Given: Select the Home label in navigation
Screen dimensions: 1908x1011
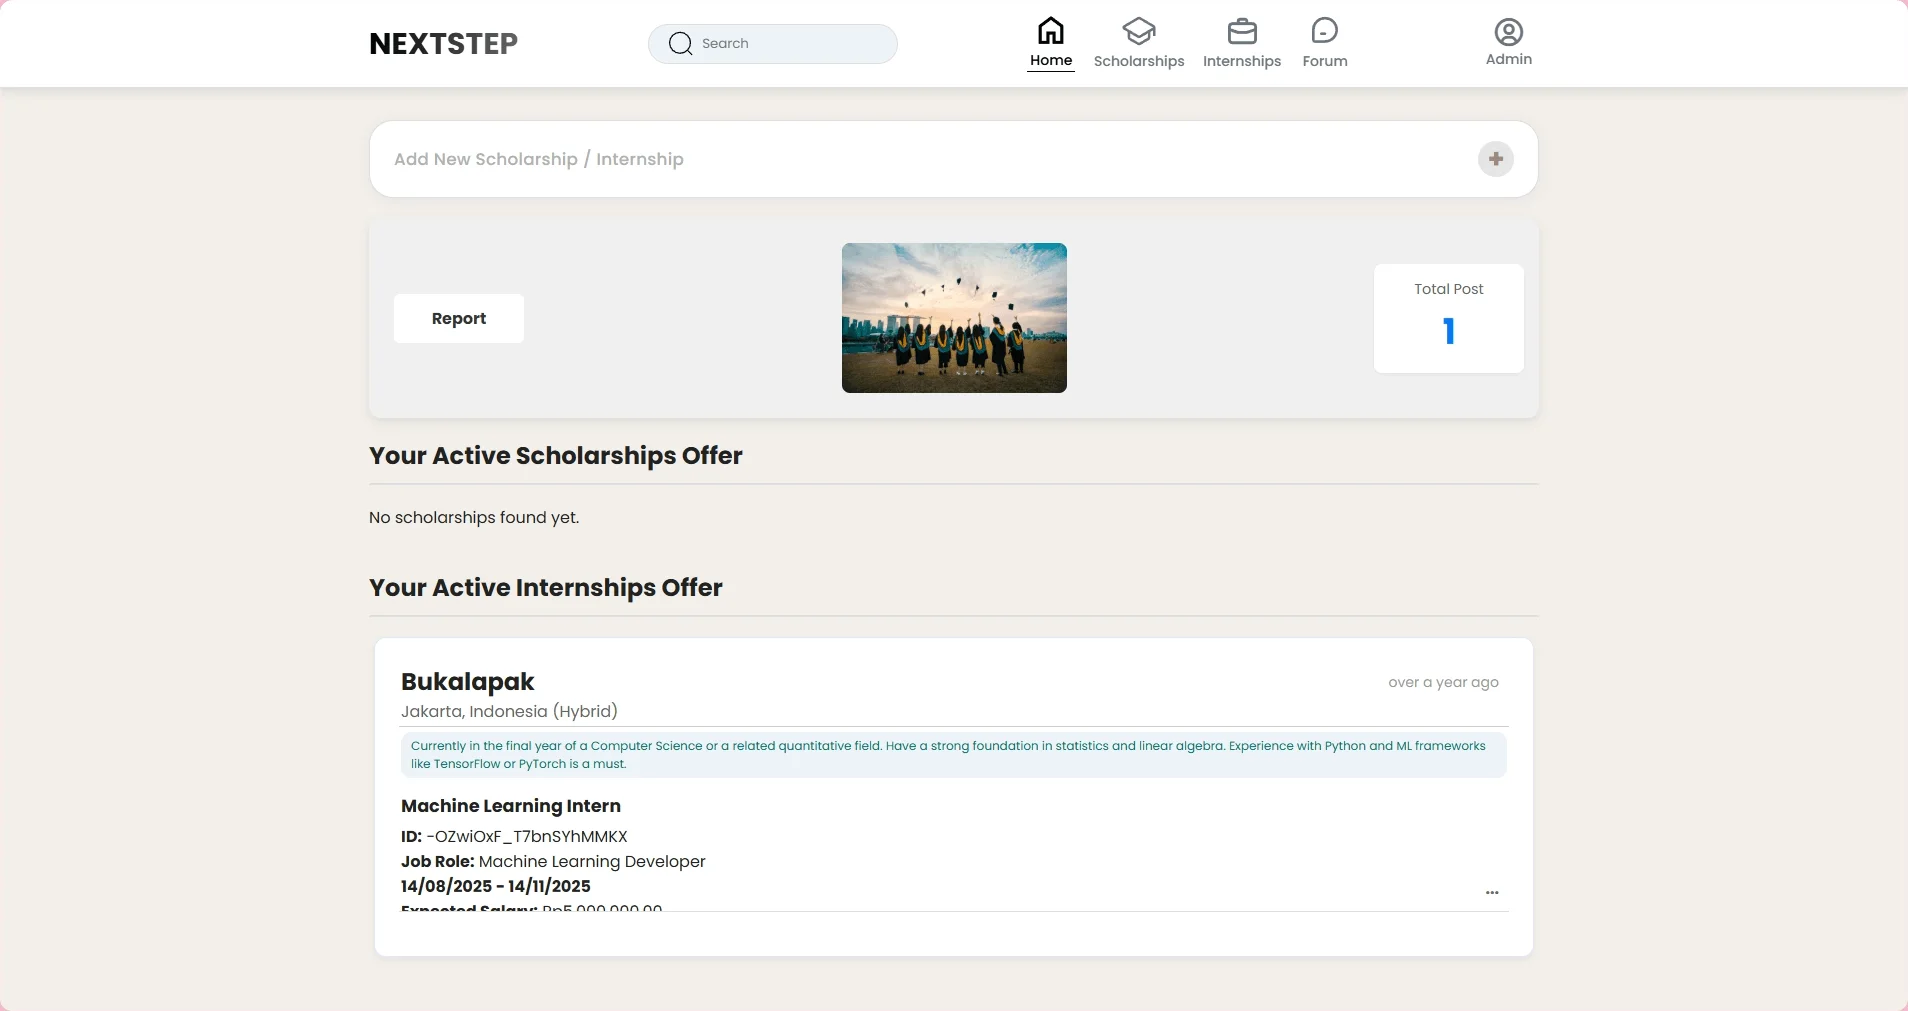Looking at the screenshot, I should [1051, 61].
